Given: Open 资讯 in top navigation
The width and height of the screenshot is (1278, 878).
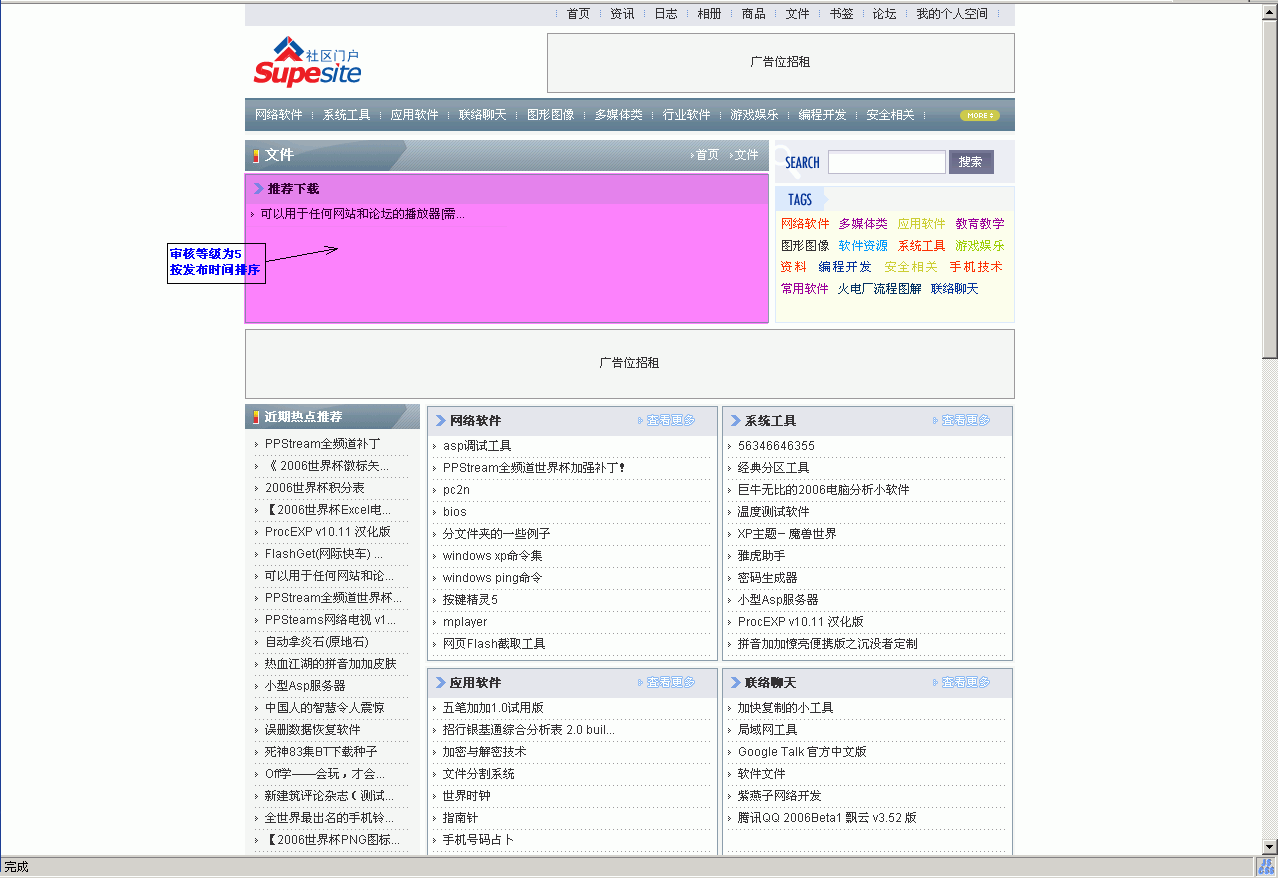Looking at the screenshot, I should point(622,14).
